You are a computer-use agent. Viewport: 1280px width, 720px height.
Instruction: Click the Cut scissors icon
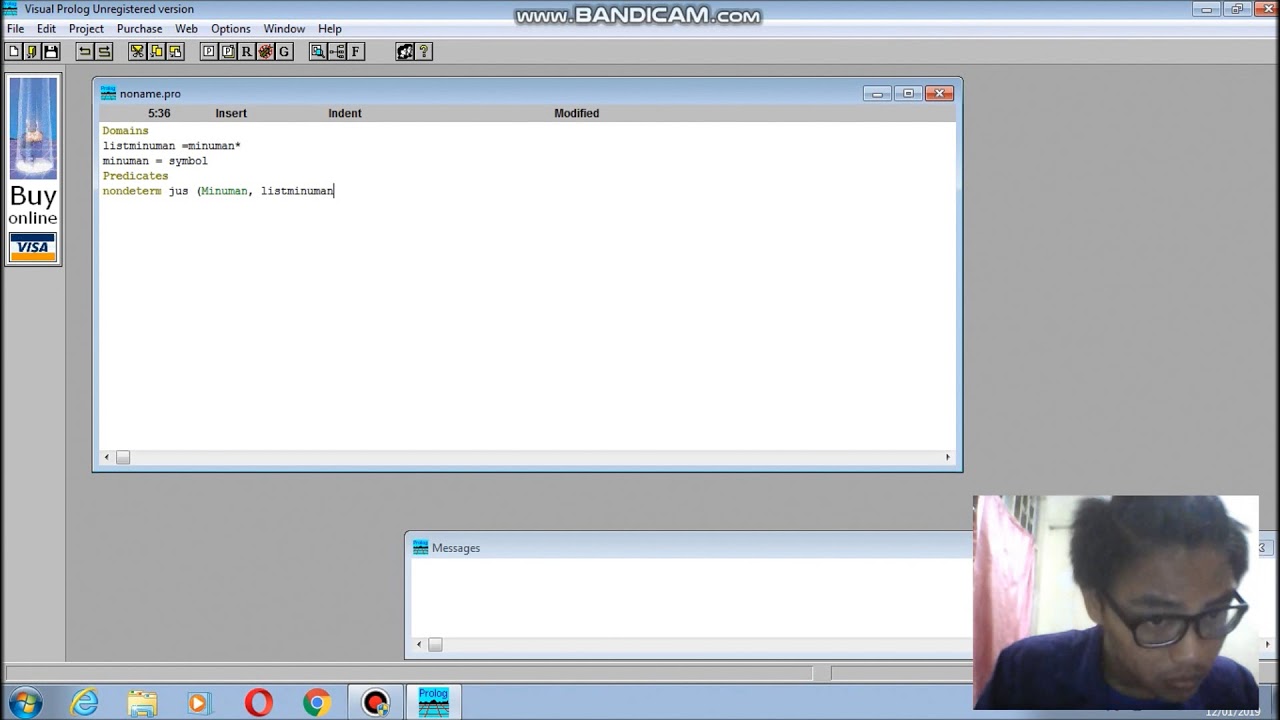pos(138,51)
